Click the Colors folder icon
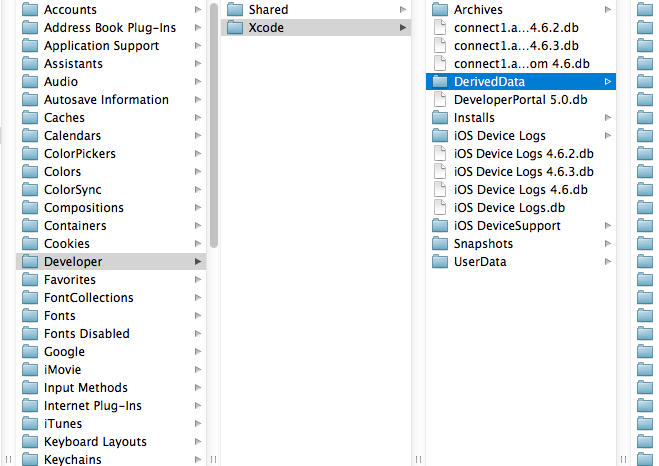This screenshot has width=659, height=466. click(30, 171)
